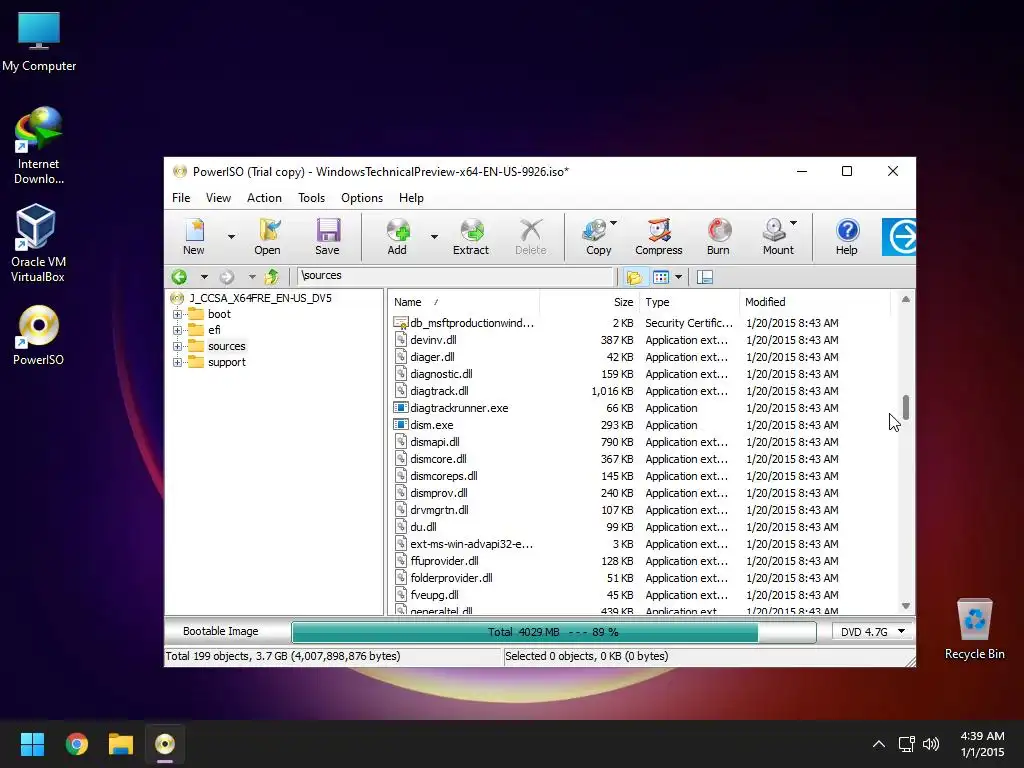
Task: Toggle the preview pane layout icon
Action: (705, 277)
